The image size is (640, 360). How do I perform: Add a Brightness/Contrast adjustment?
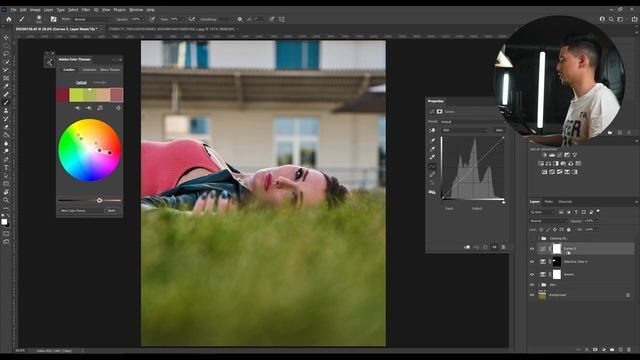tap(544, 155)
